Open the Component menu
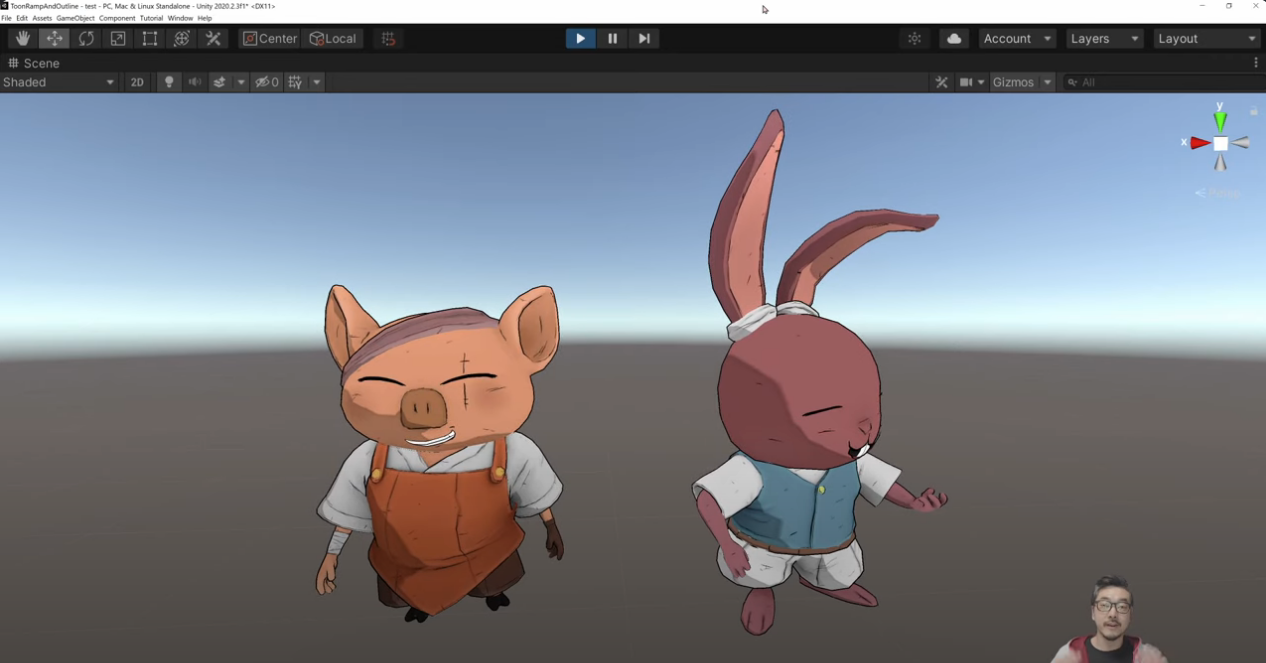Screen dimensions: 1266x663 117,18
